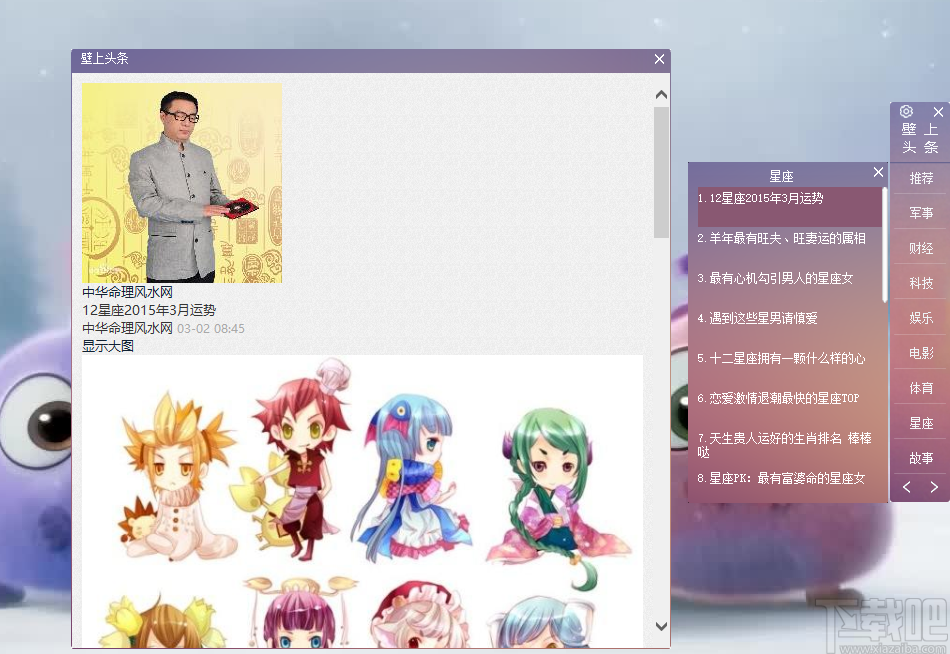Switch to the 推荐 category
This screenshot has height=654, width=950.
pos(920,177)
